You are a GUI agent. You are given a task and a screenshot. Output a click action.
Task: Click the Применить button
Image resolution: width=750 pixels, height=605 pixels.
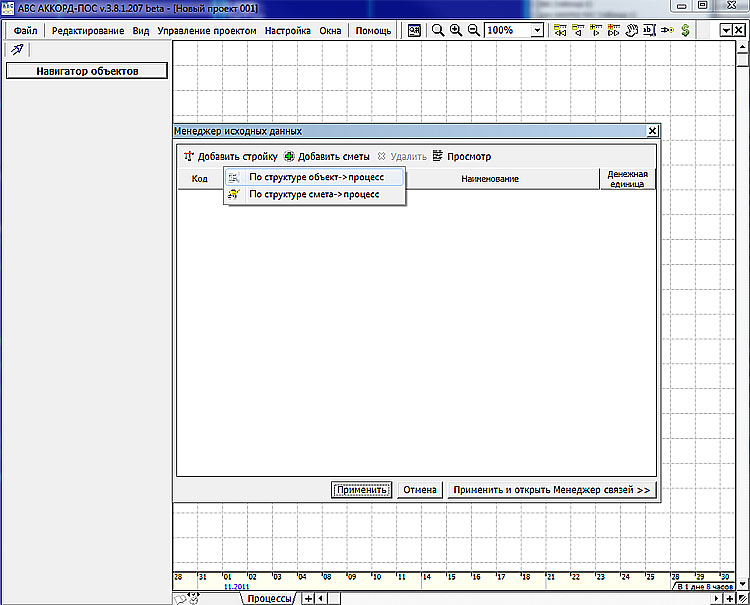click(x=362, y=490)
